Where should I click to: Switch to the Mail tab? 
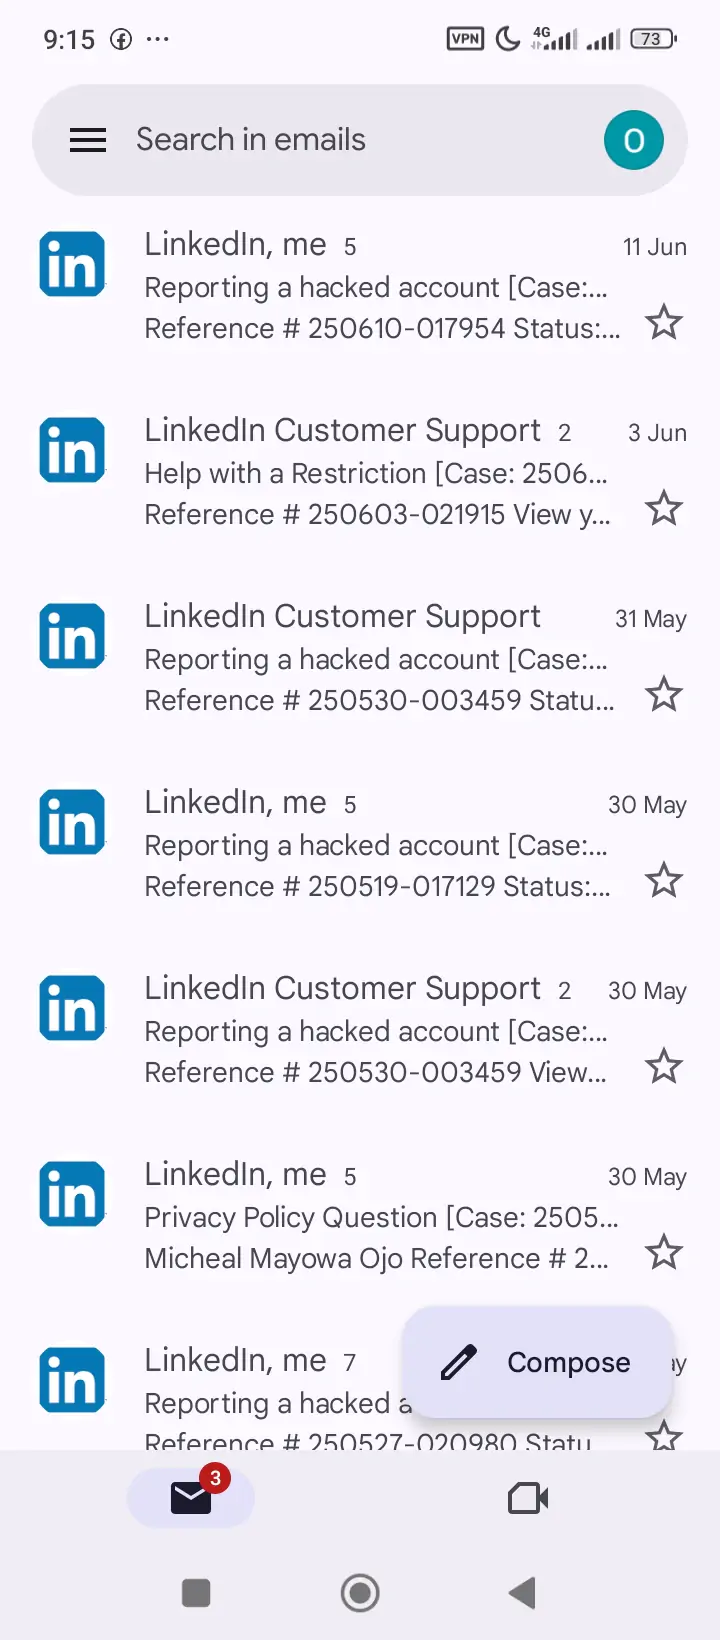[x=191, y=1498]
